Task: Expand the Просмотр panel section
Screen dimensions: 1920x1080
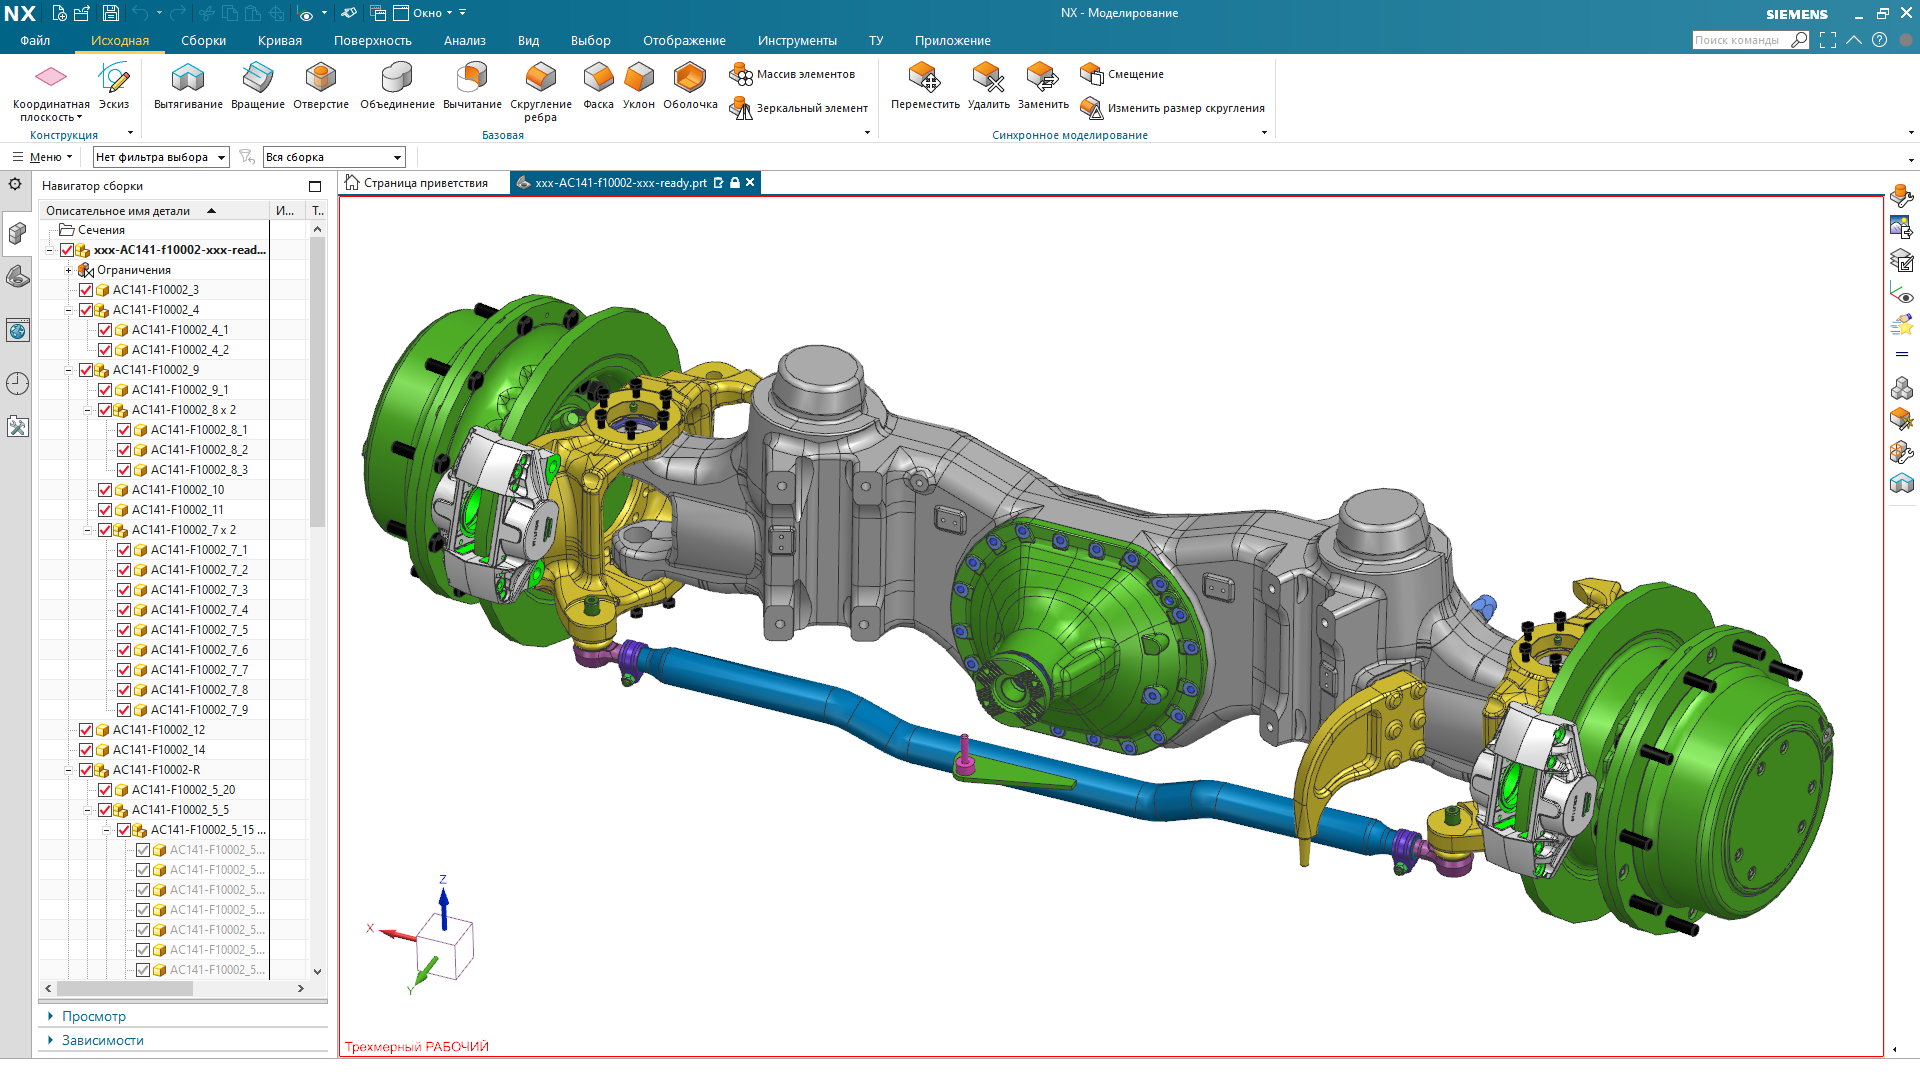Action: (94, 1016)
